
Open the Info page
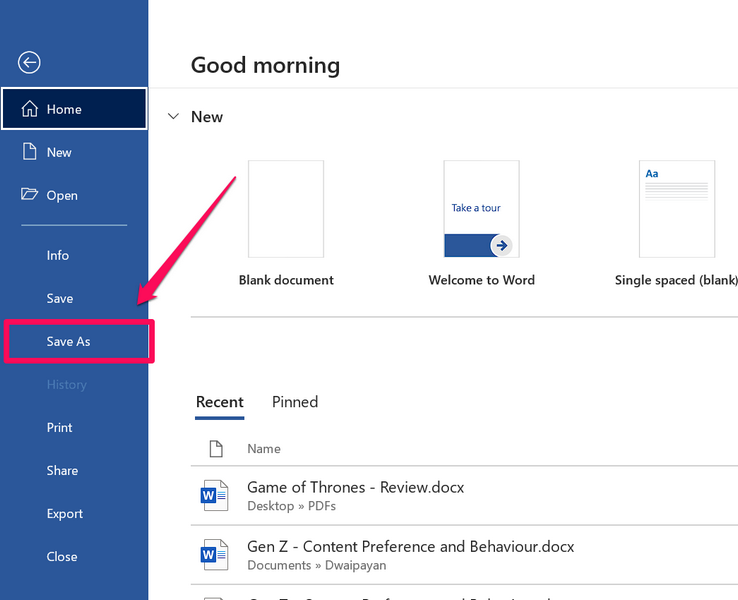point(58,256)
